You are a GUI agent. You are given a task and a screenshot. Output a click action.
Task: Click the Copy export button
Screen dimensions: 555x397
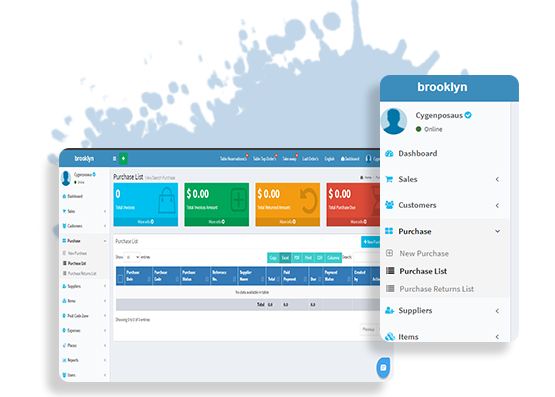point(273,258)
